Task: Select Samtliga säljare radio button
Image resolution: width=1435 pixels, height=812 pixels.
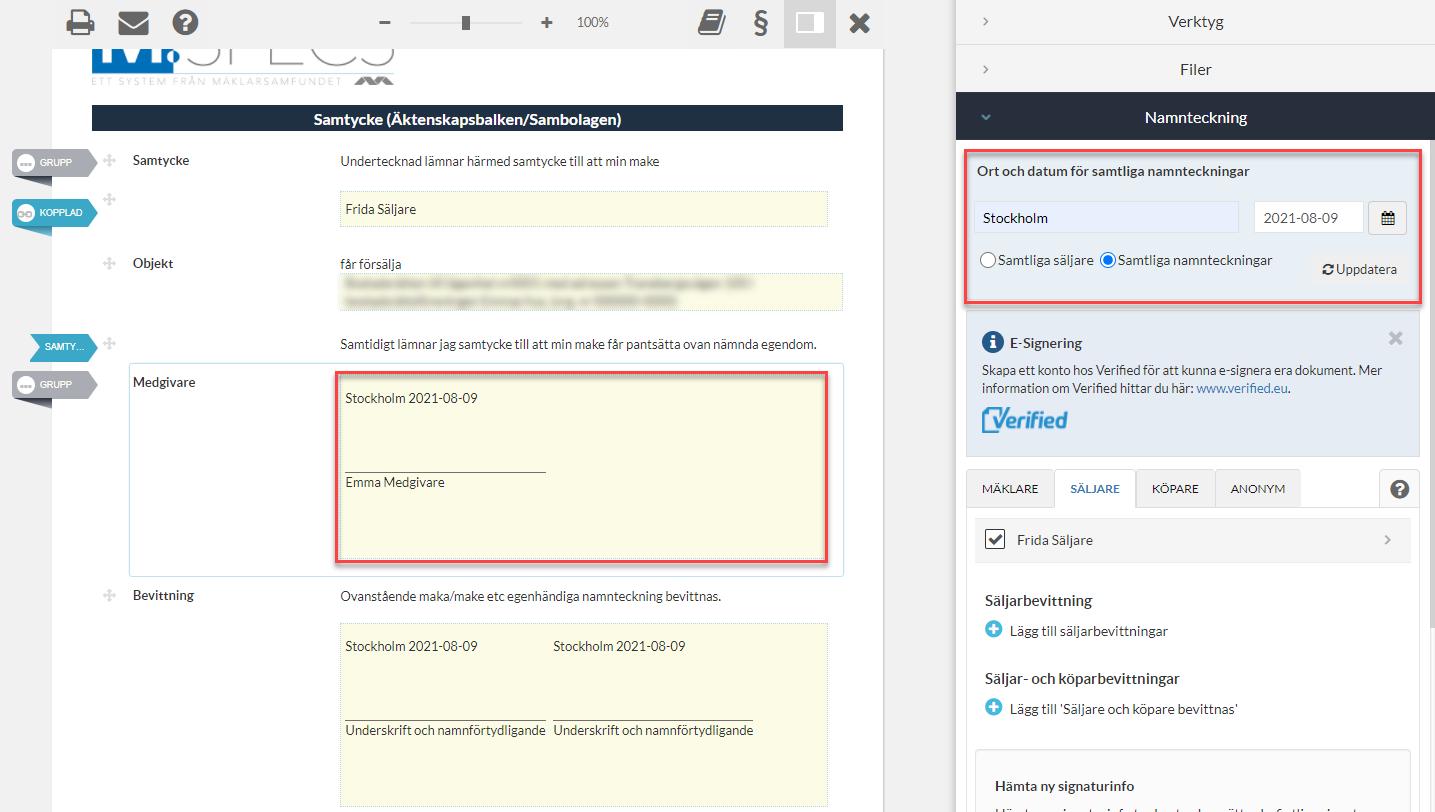Action: [989, 260]
